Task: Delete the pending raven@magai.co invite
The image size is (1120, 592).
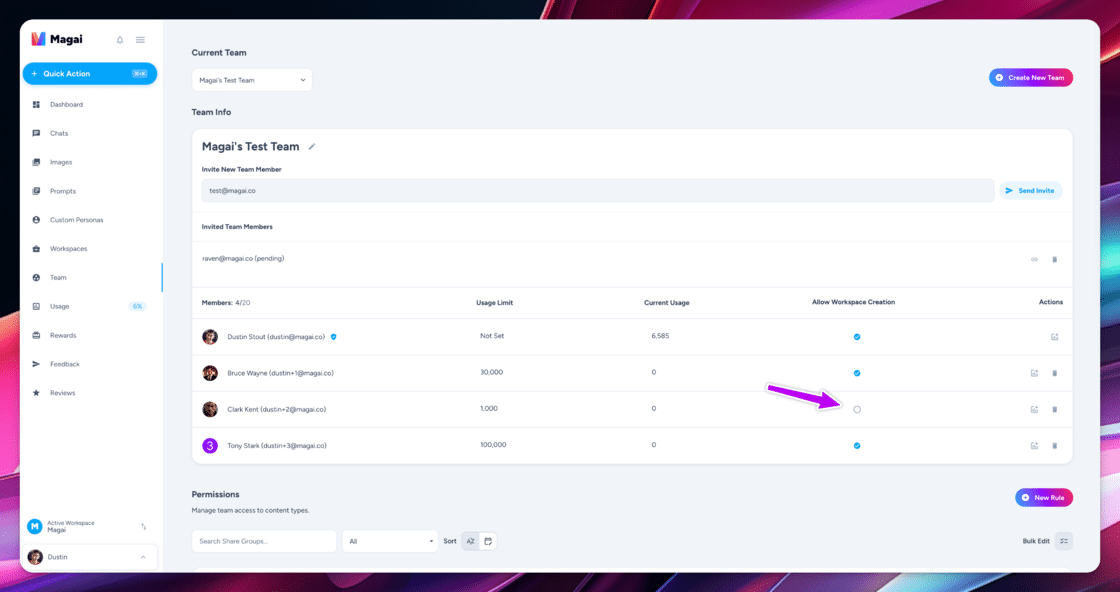Action: (1054, 259)
